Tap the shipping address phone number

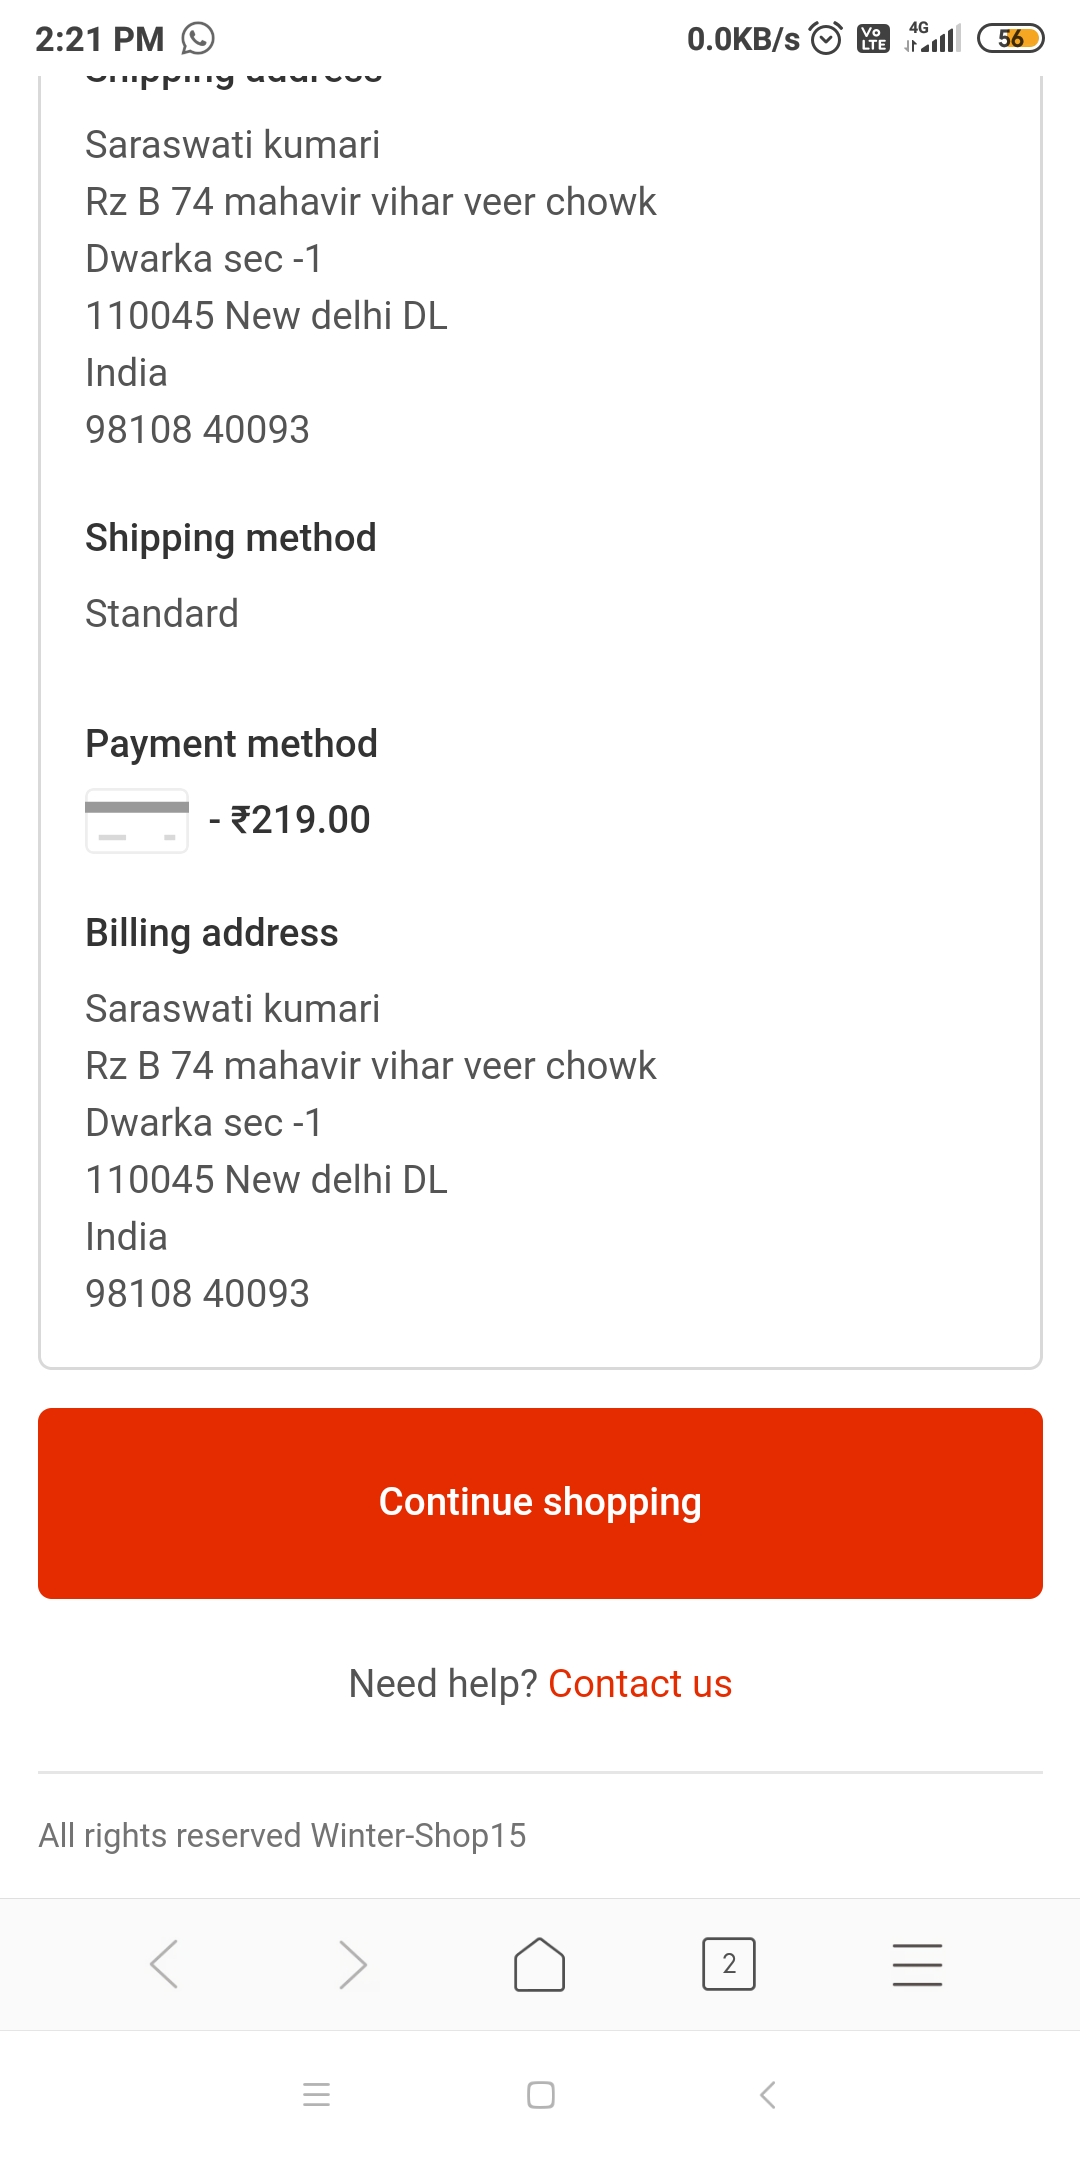tap(198, 430)
